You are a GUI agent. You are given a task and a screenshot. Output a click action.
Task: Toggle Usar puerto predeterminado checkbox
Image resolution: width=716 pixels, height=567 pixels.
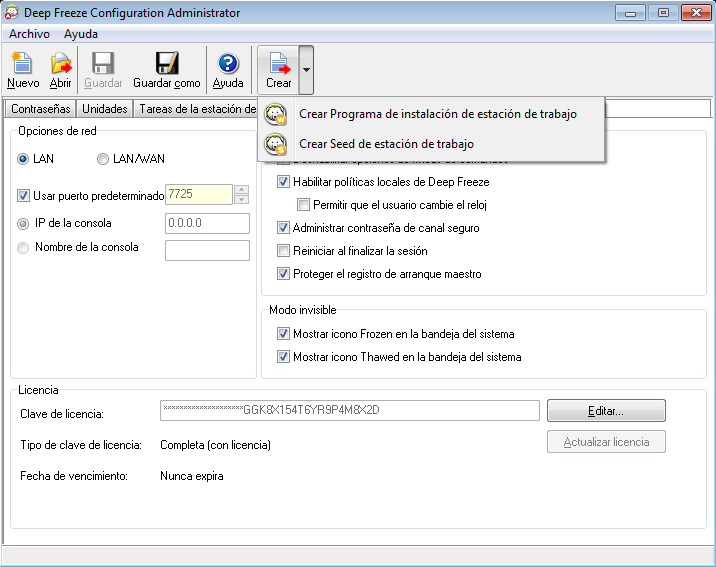tap(23, 196)
